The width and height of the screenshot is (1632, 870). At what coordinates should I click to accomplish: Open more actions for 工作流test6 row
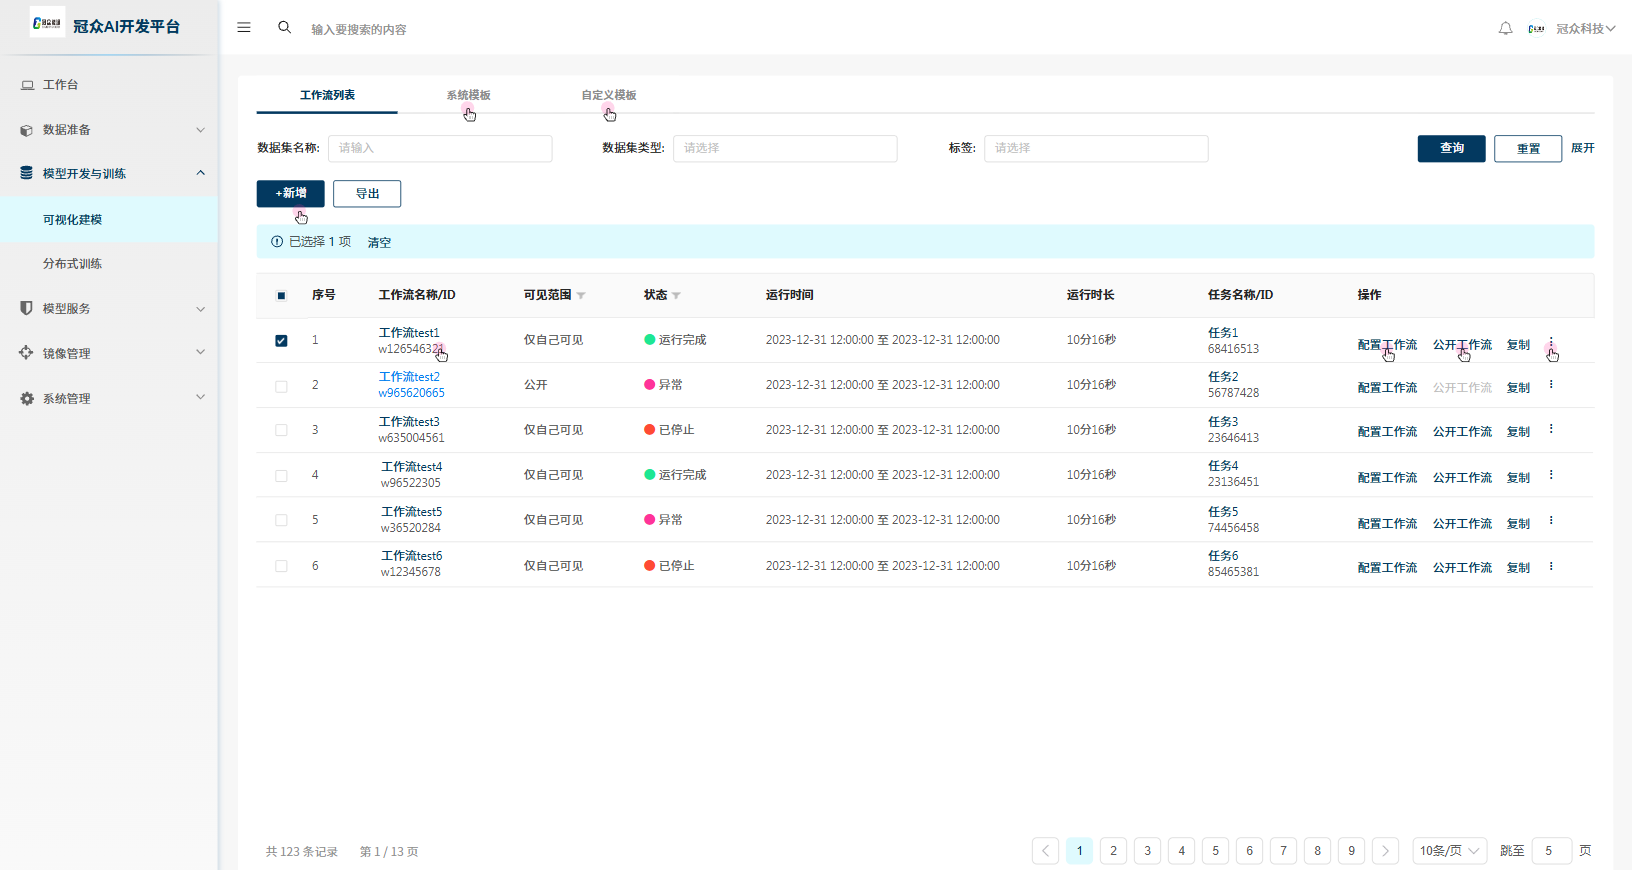point(1551,567)
